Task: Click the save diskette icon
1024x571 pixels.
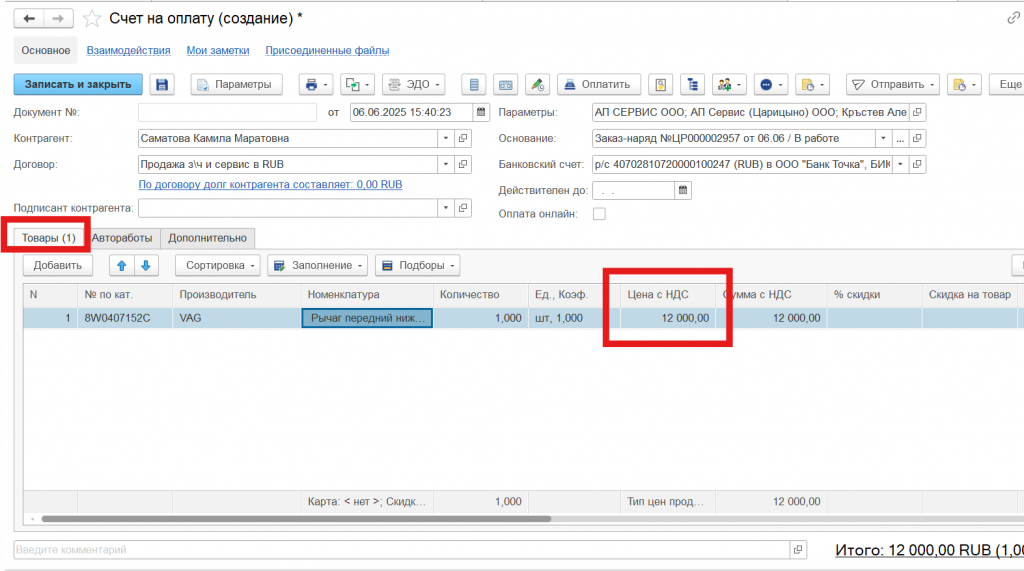Action: tap(162, 85)
